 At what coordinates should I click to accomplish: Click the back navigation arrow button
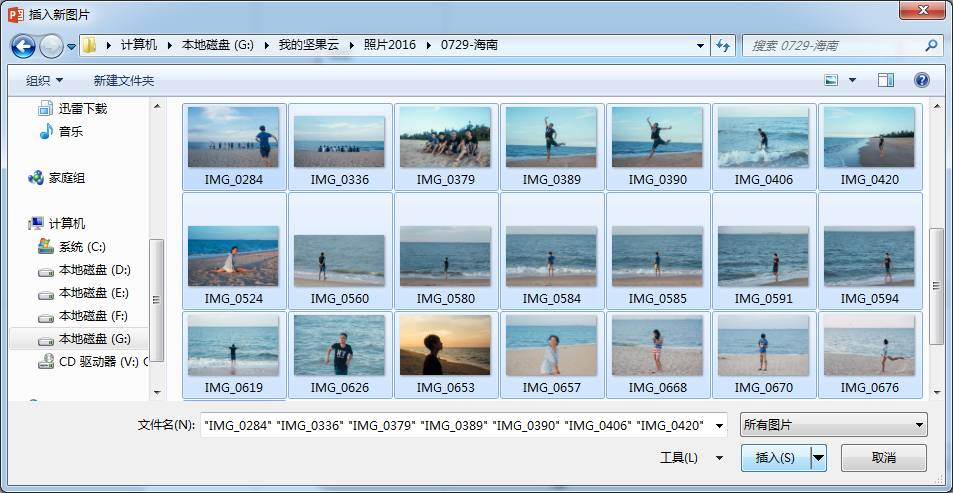pos(24,46)
